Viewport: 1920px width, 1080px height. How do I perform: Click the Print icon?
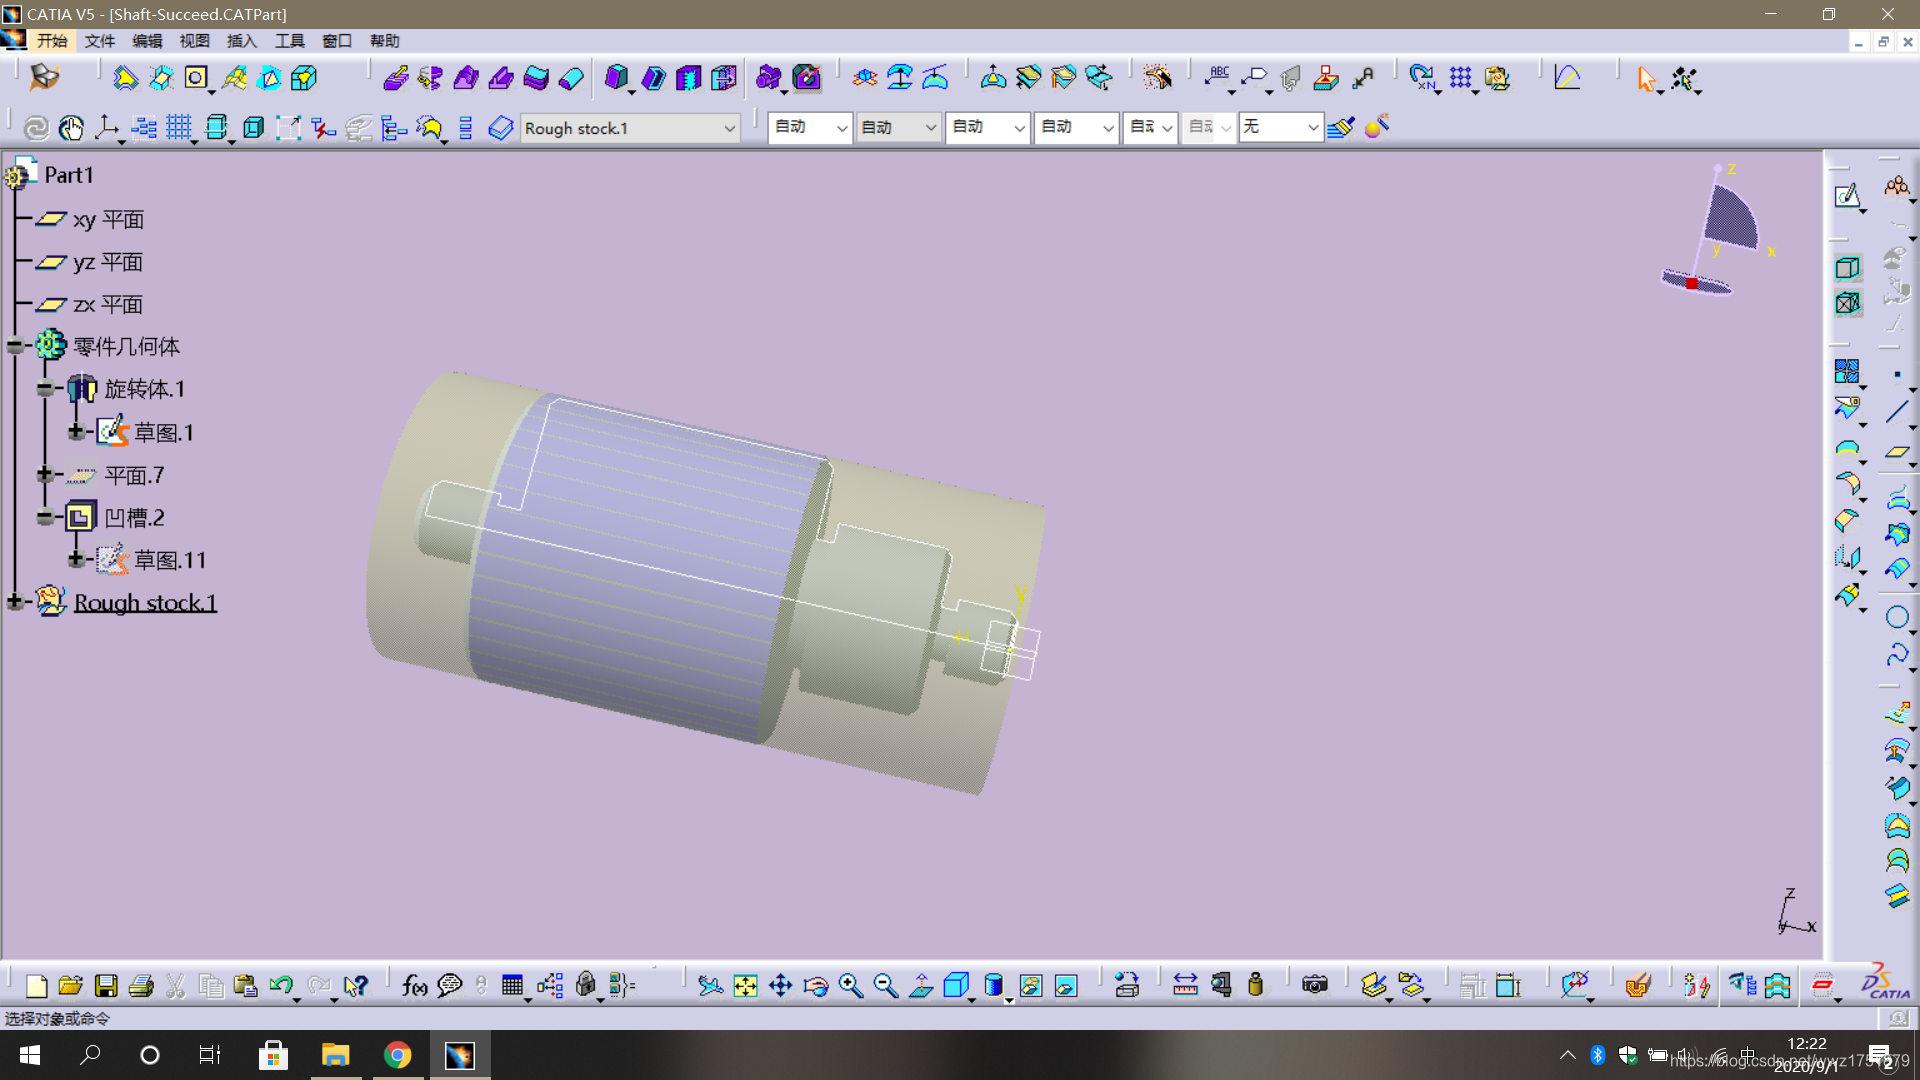[x=141, y=986]
